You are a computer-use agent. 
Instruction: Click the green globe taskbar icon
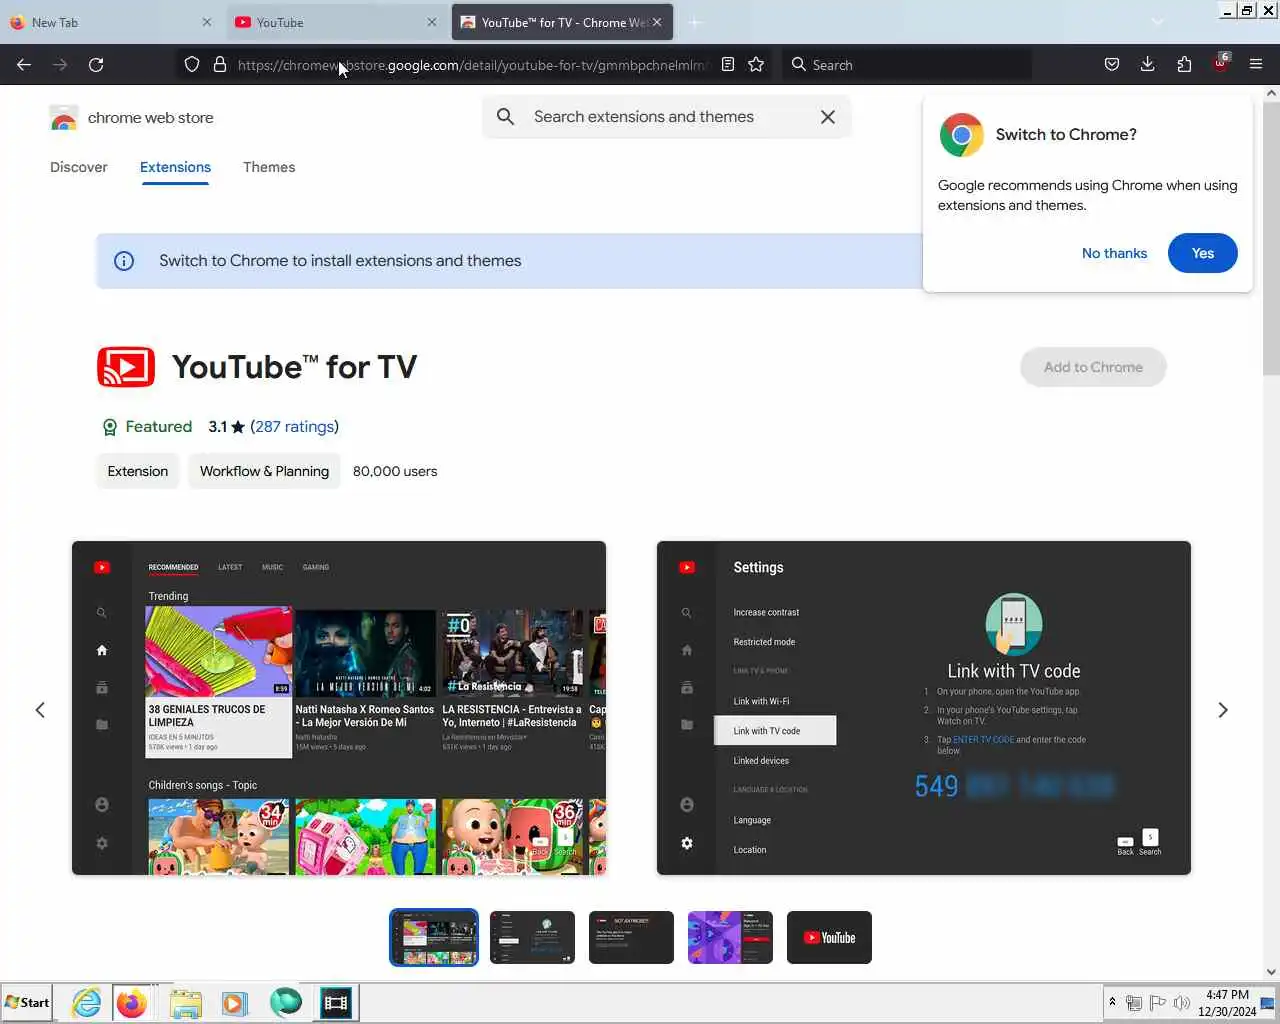click(x=285, y=1003)
